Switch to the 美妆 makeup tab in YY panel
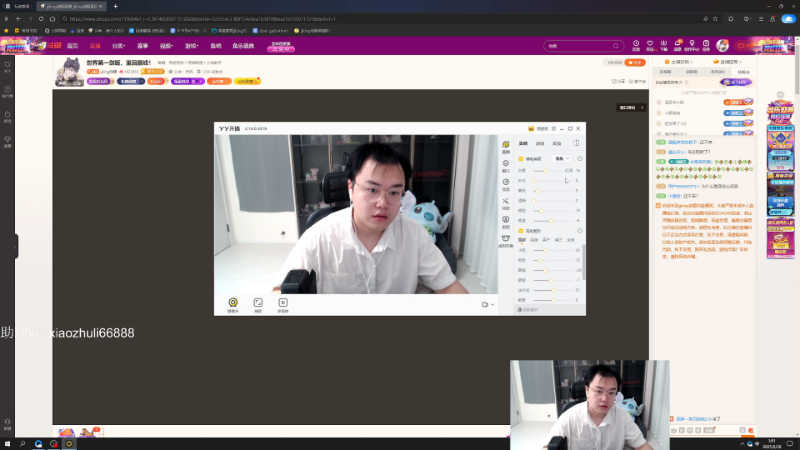Image resolution: width=800 pixels, height=450 pixels. pos(557,143)
